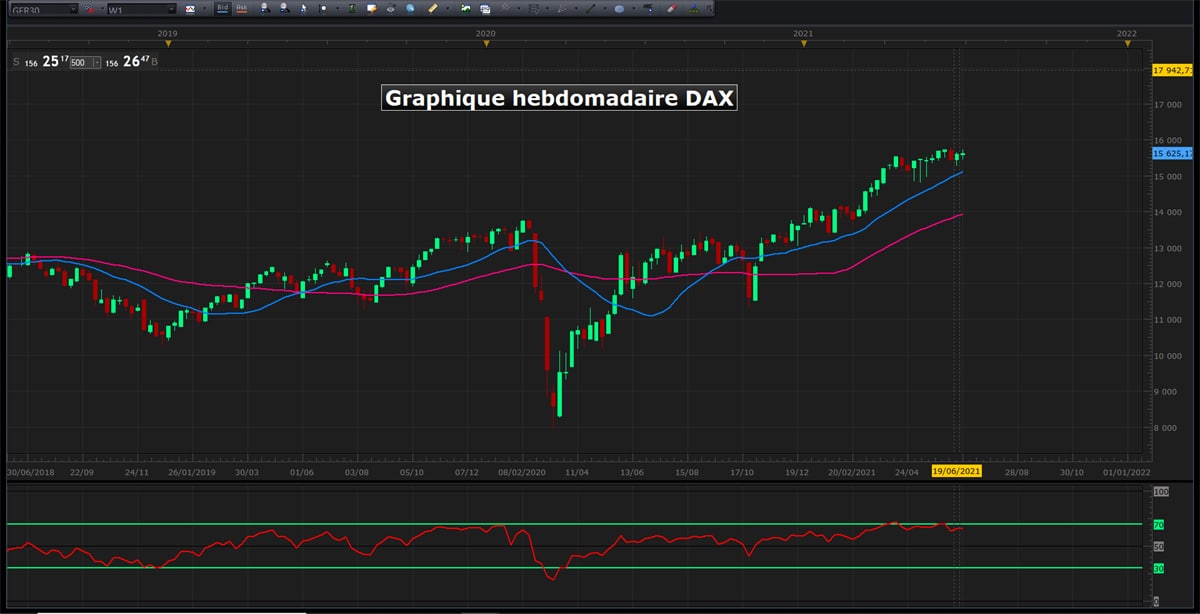Image resolution: width=1200 pixels, height=614 pixels.
Task: Toggle the Ask price line display
Action: click(x=243, y=9)
